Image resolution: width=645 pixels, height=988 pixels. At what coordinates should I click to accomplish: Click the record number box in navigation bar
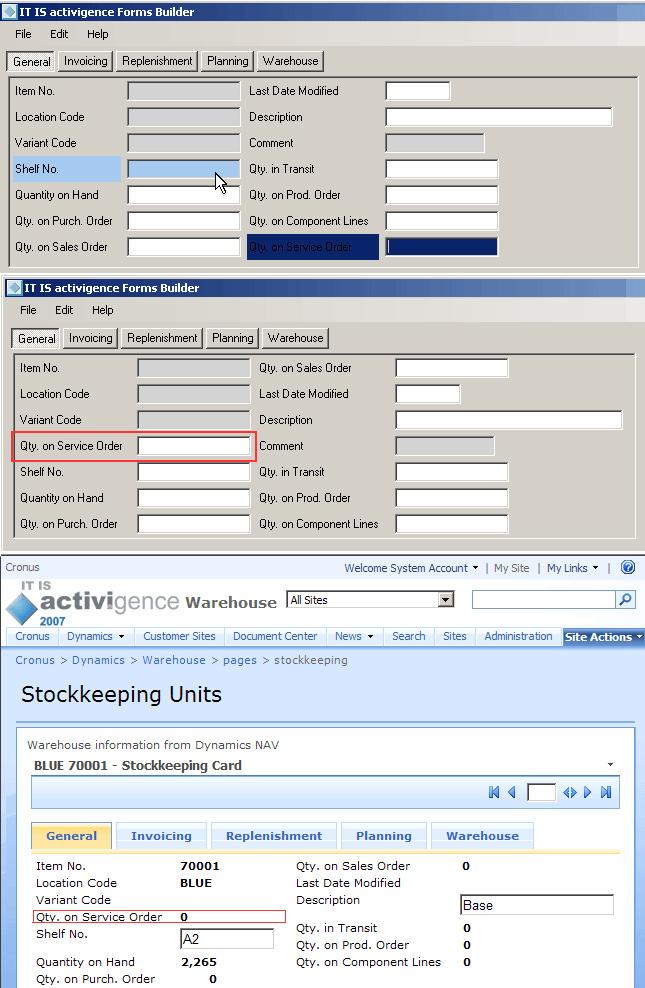pyautogui.click(x=541, y=792)
